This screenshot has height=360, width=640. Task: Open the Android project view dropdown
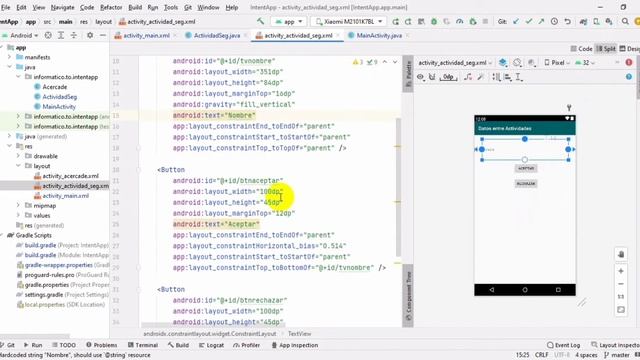click(x=20, y=36)
